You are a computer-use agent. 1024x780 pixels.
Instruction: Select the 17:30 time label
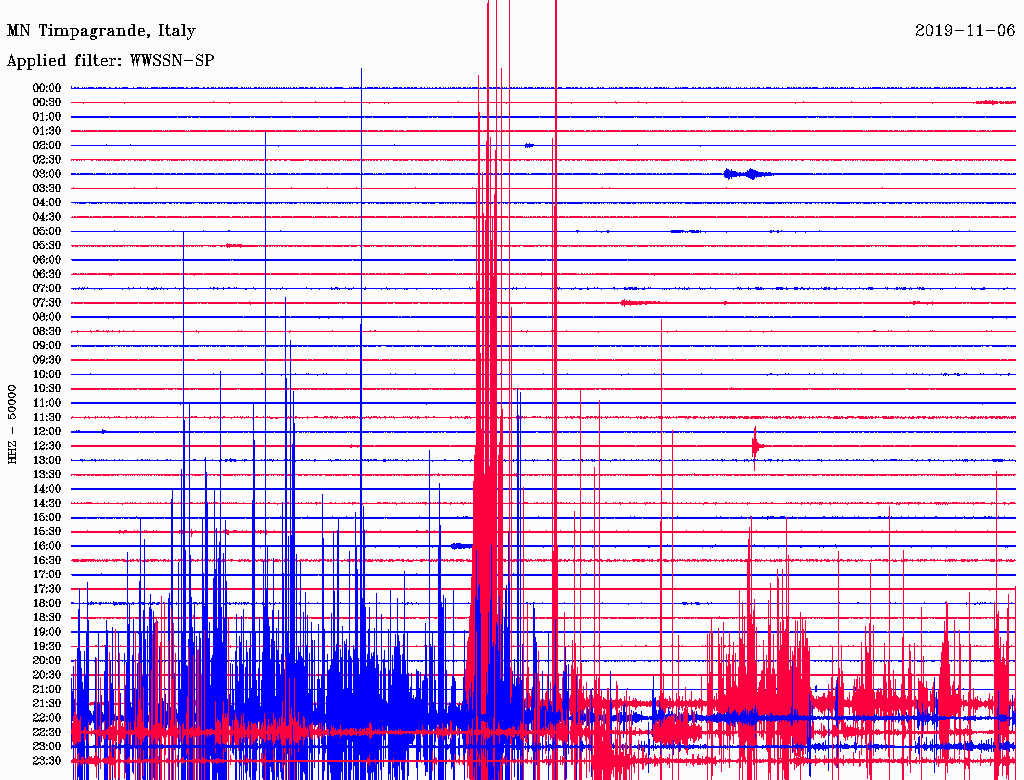(x=47, y=589)
